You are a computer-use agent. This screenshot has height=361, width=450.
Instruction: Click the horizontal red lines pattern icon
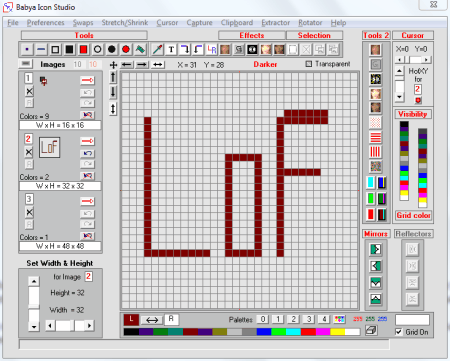[x=376, y=137]
